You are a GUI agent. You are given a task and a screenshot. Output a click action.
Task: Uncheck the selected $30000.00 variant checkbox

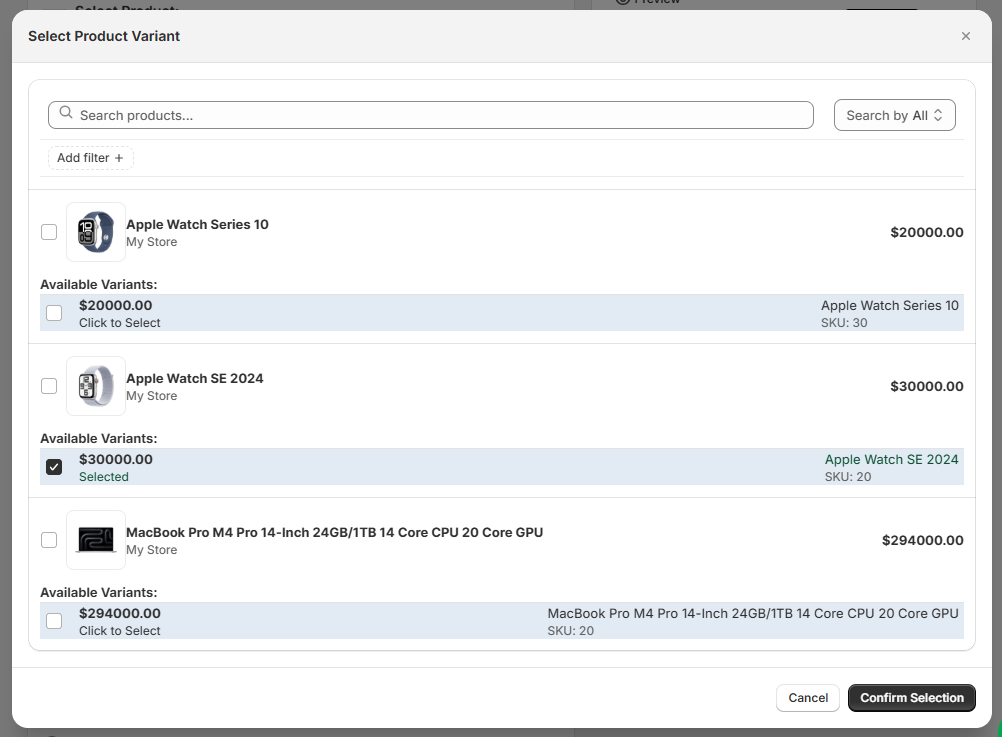(54, 467)
